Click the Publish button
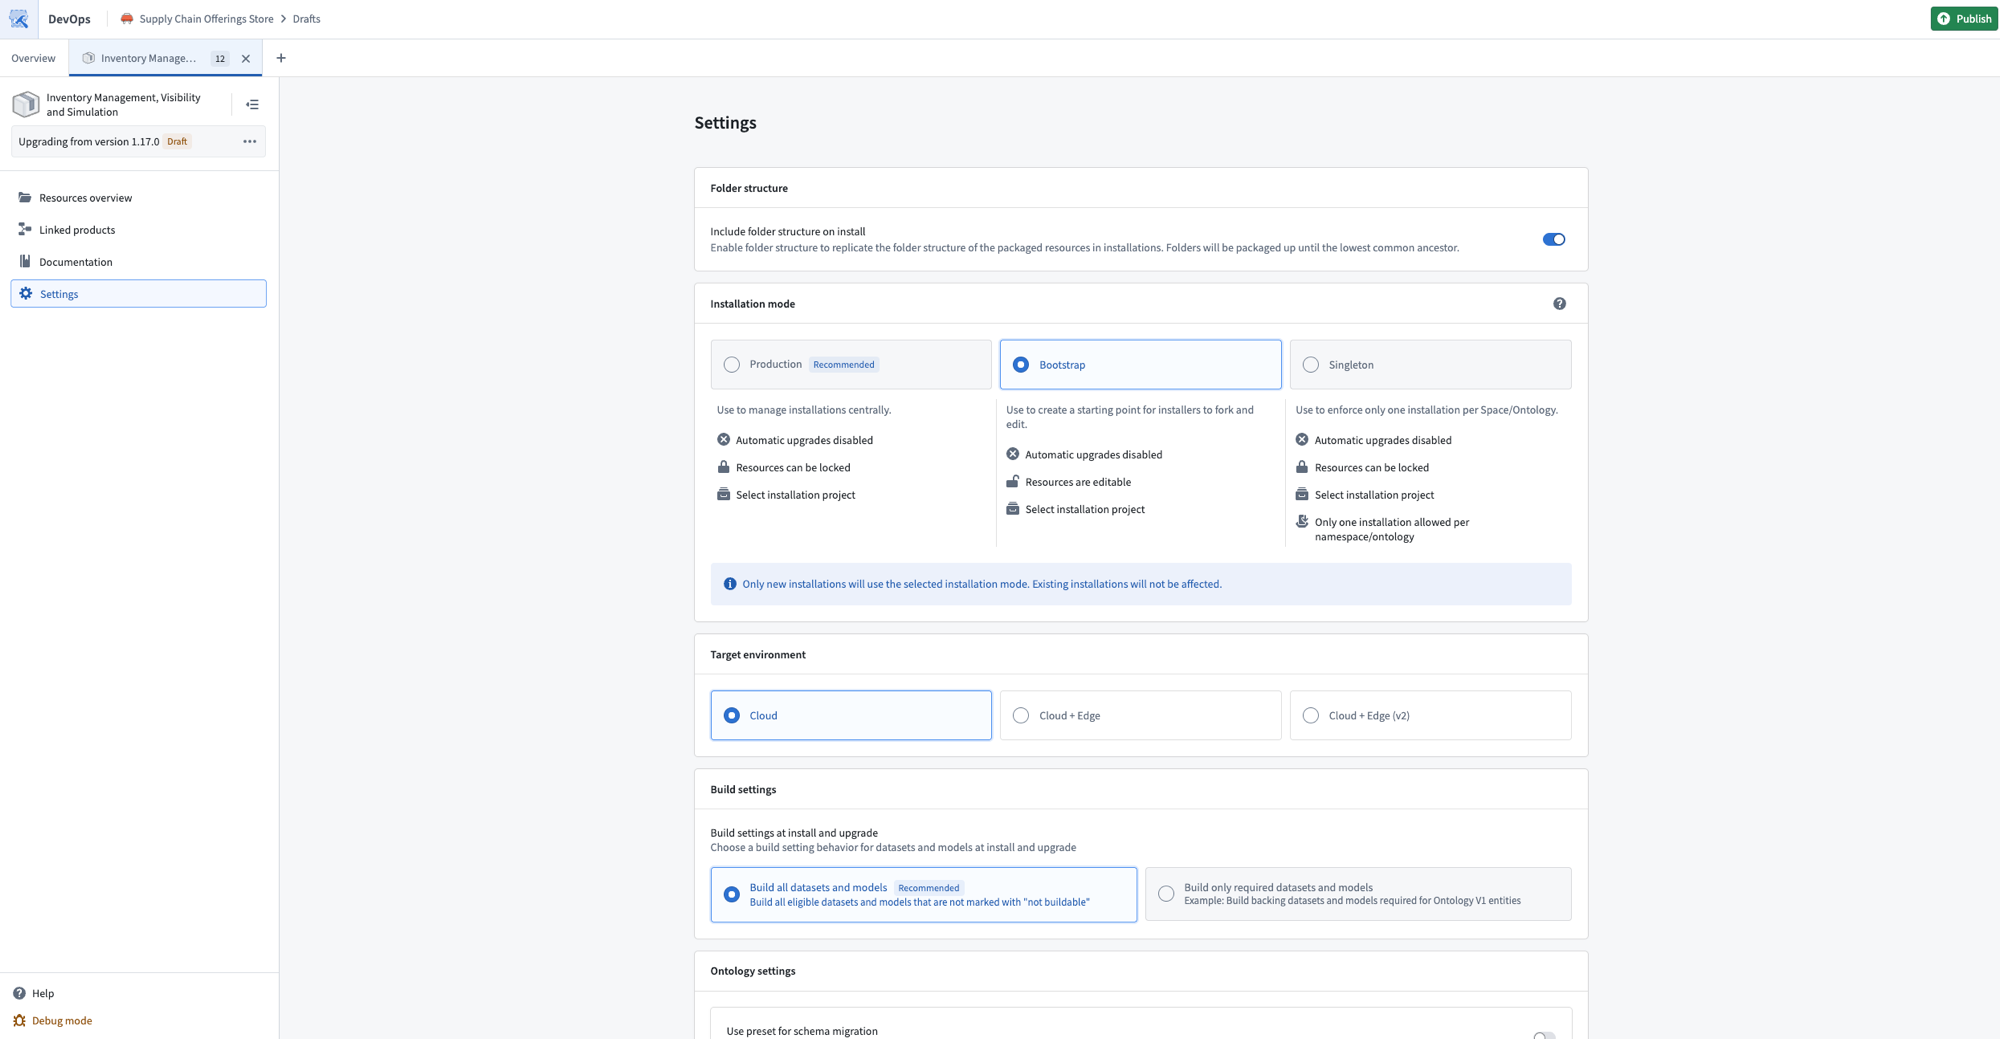The height and width of the screenshot is (1039, 2000). 1964,19
